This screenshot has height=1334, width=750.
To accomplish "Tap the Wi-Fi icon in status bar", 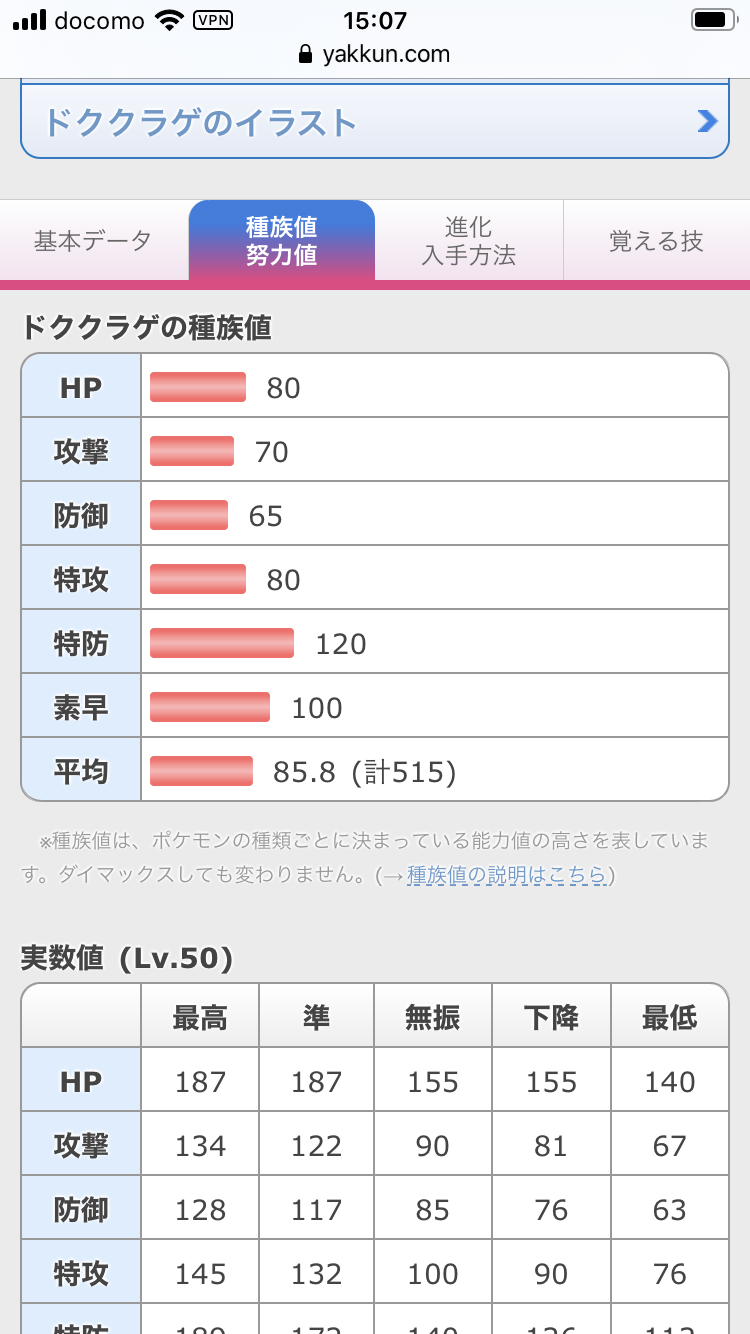I will tap(170, 20).
